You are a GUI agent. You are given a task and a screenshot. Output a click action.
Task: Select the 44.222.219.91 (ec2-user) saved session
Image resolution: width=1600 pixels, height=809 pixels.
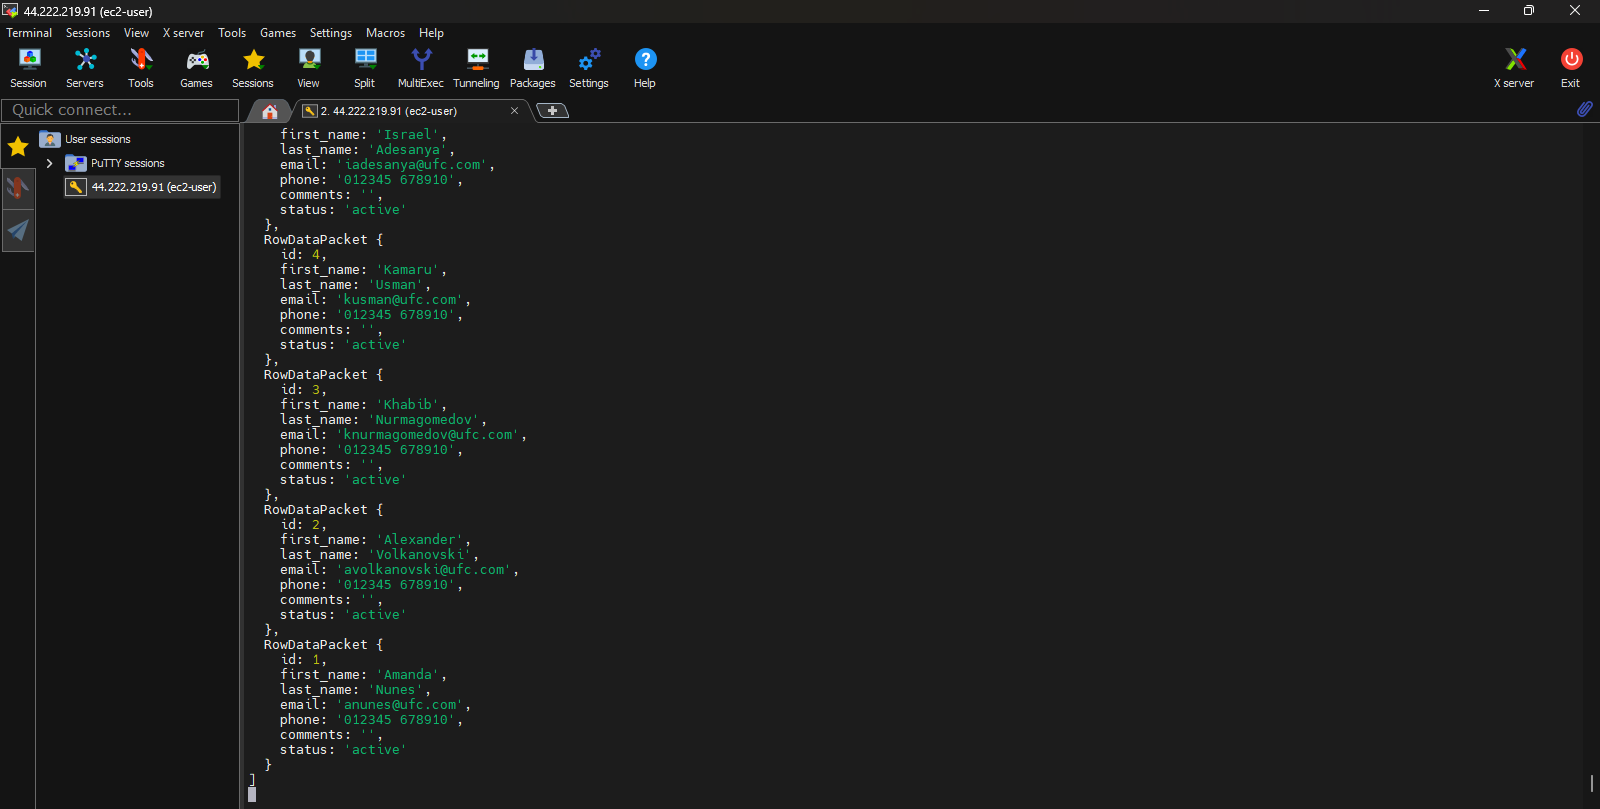141,187
